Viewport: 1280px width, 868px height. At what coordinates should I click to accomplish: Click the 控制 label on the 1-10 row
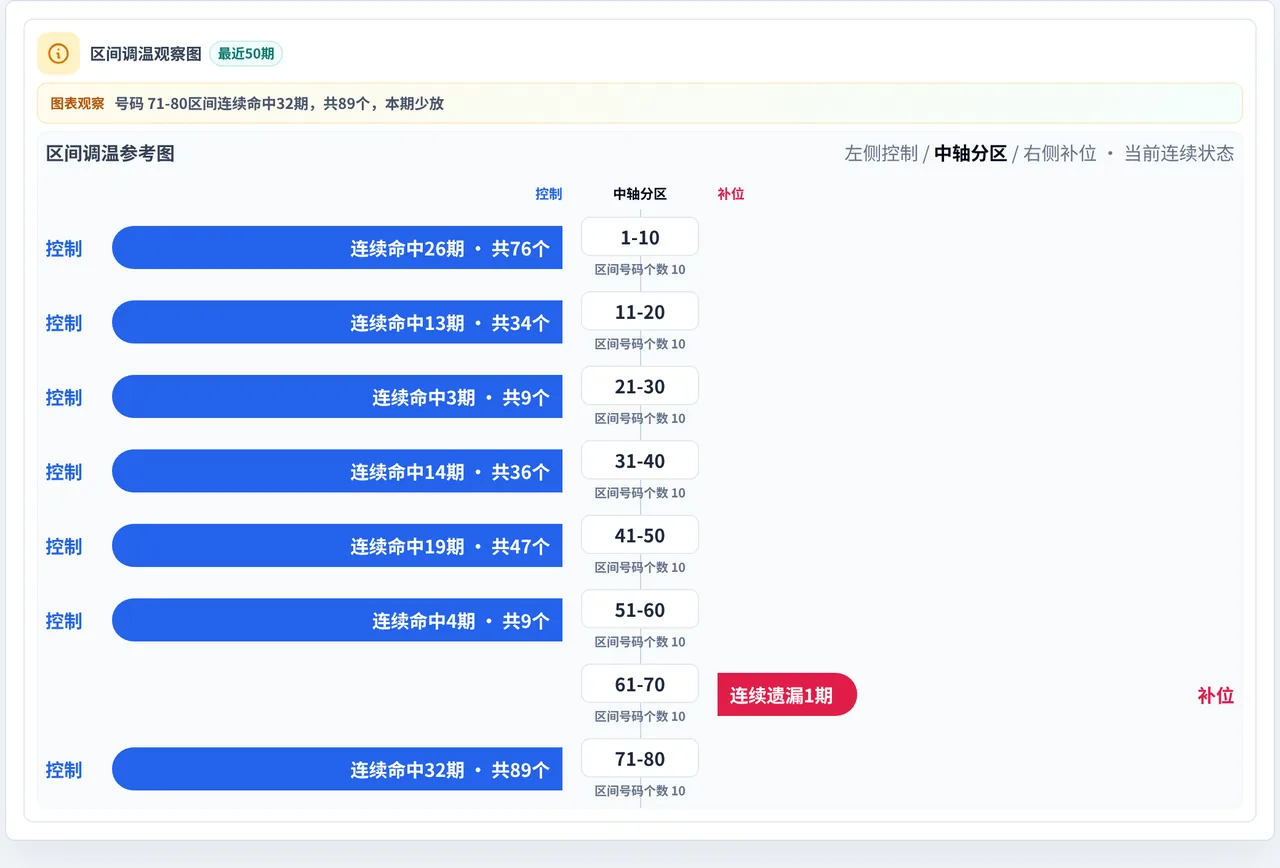(64, 248)
